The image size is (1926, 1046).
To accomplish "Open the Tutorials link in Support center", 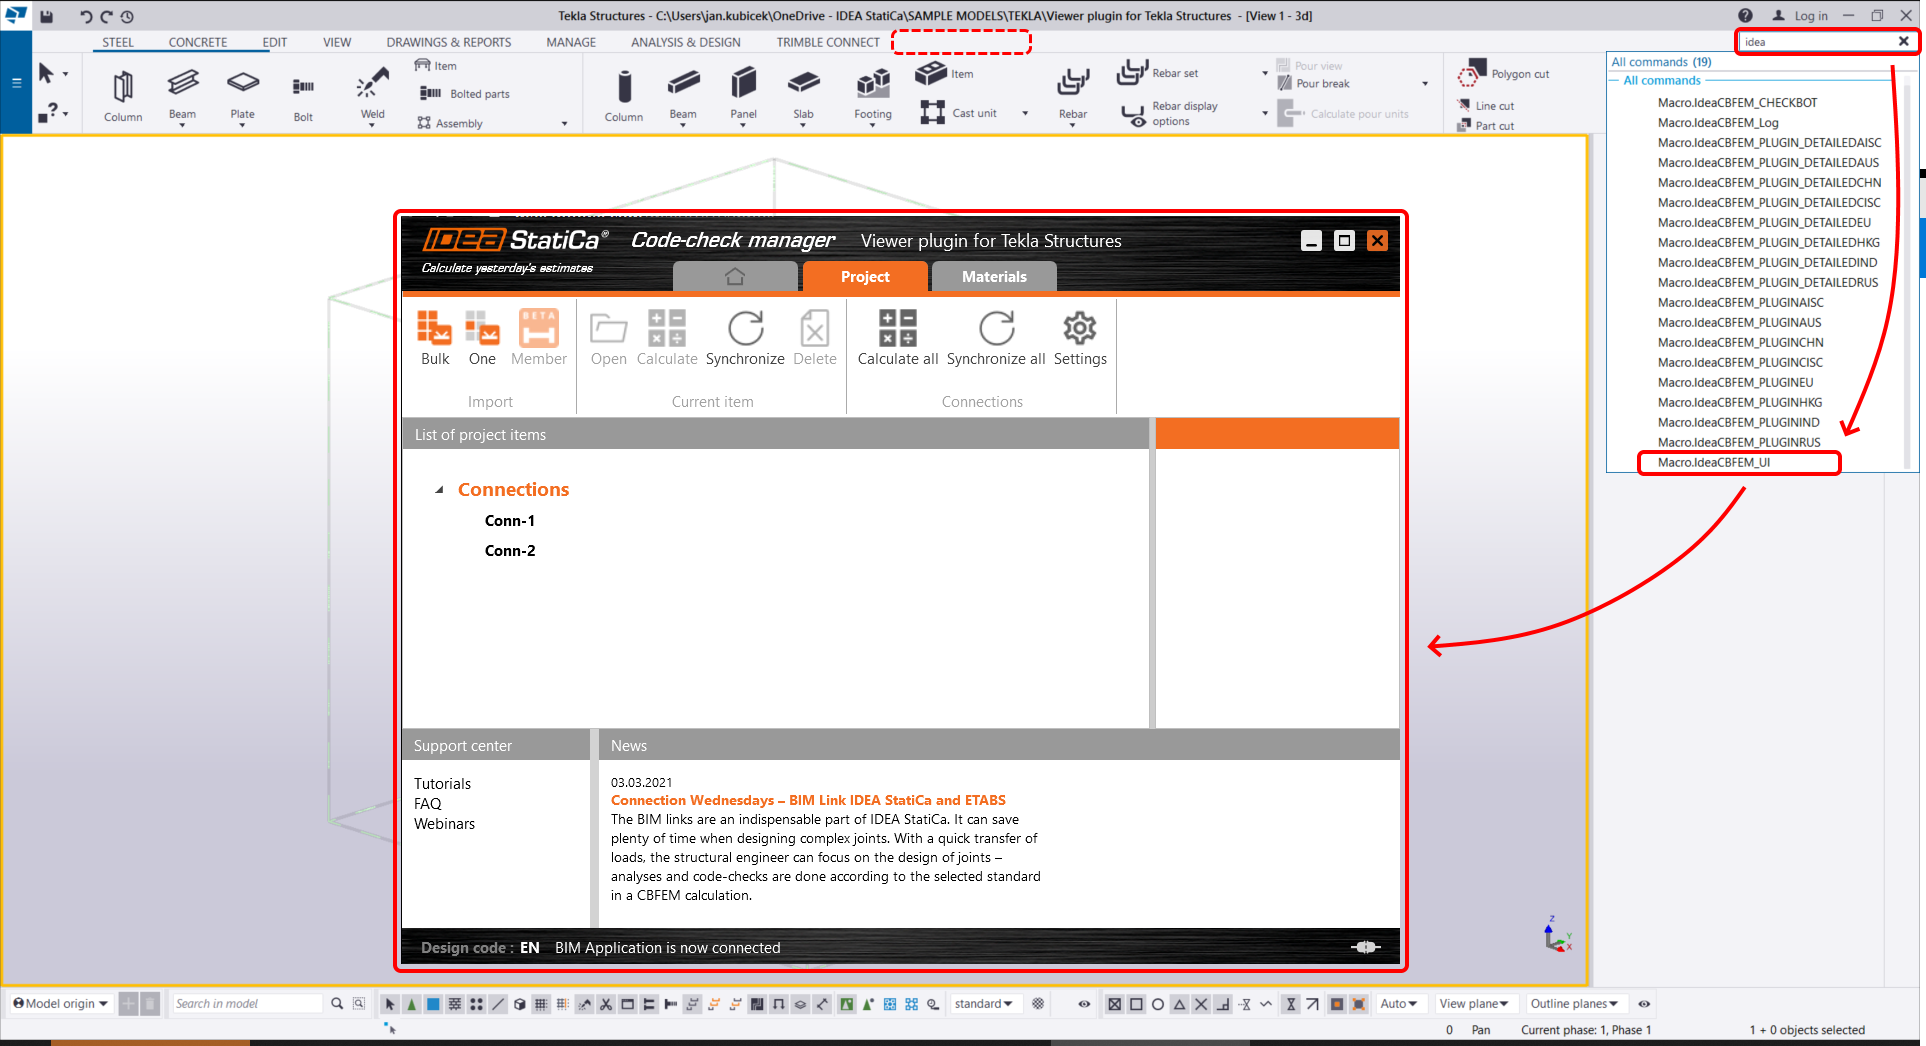I will tap(441, 783).
